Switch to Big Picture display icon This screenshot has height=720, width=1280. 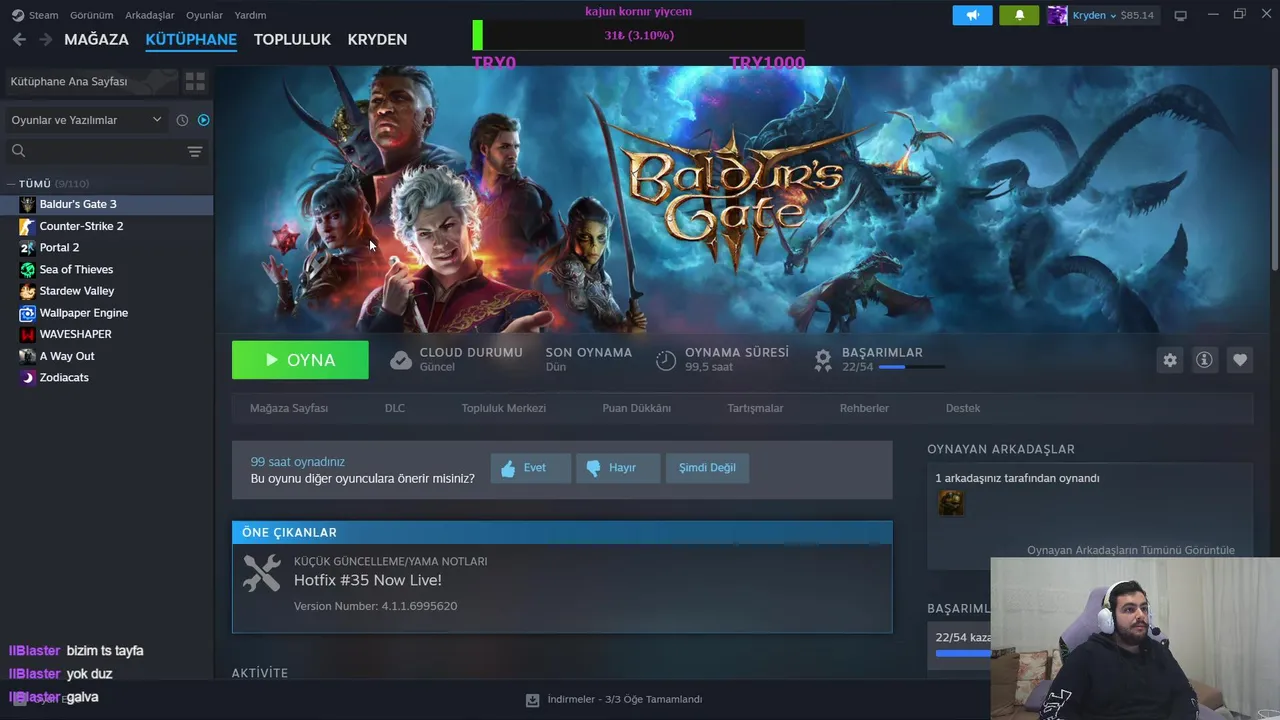click(x=1180, y=15)
